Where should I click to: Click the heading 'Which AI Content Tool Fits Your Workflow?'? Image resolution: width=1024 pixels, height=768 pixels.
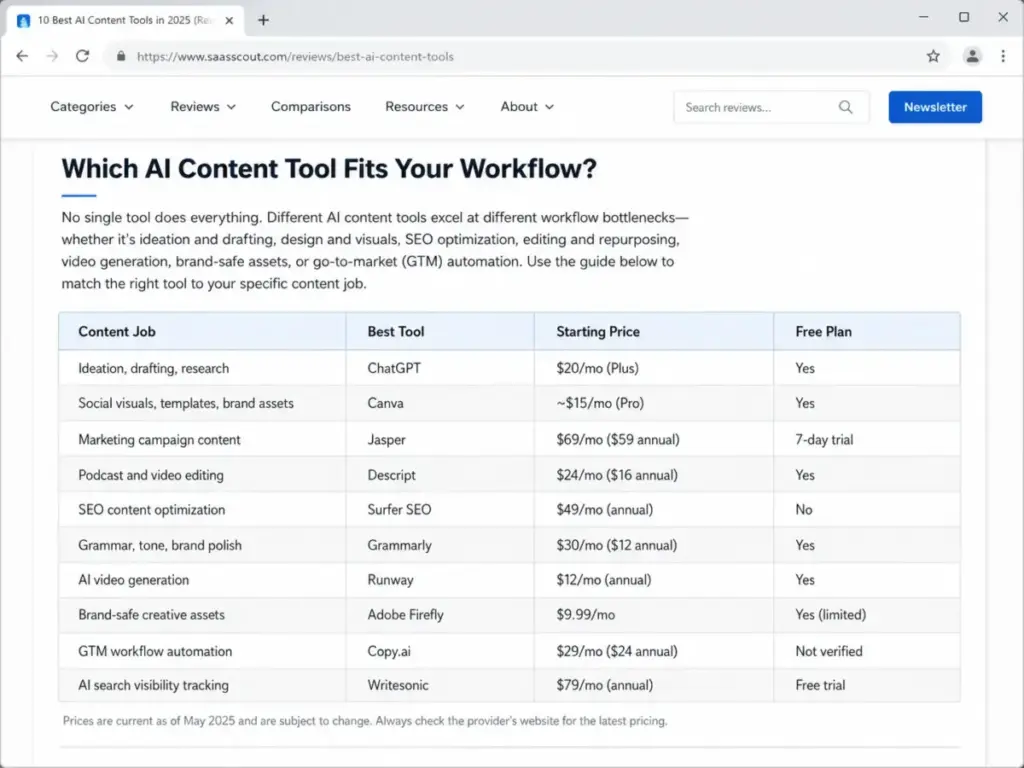[x=329, y=168]
